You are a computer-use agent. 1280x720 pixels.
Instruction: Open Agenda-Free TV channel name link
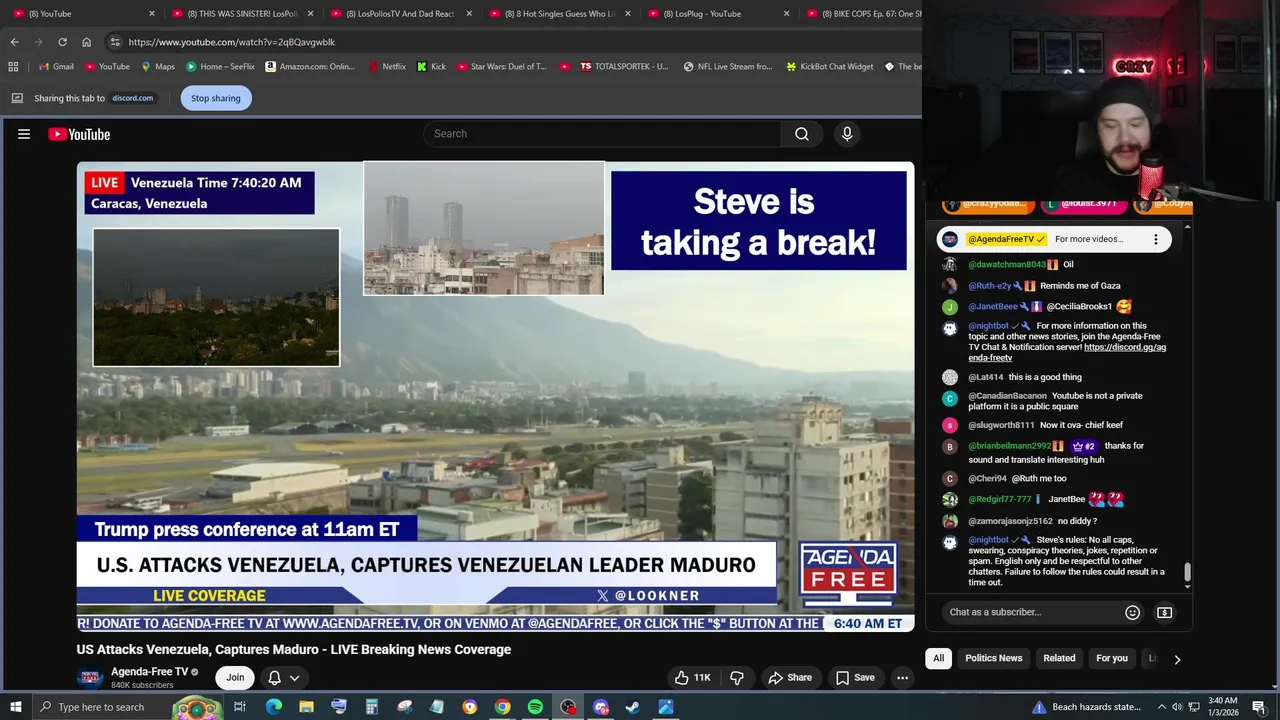[x=149, y=672]
